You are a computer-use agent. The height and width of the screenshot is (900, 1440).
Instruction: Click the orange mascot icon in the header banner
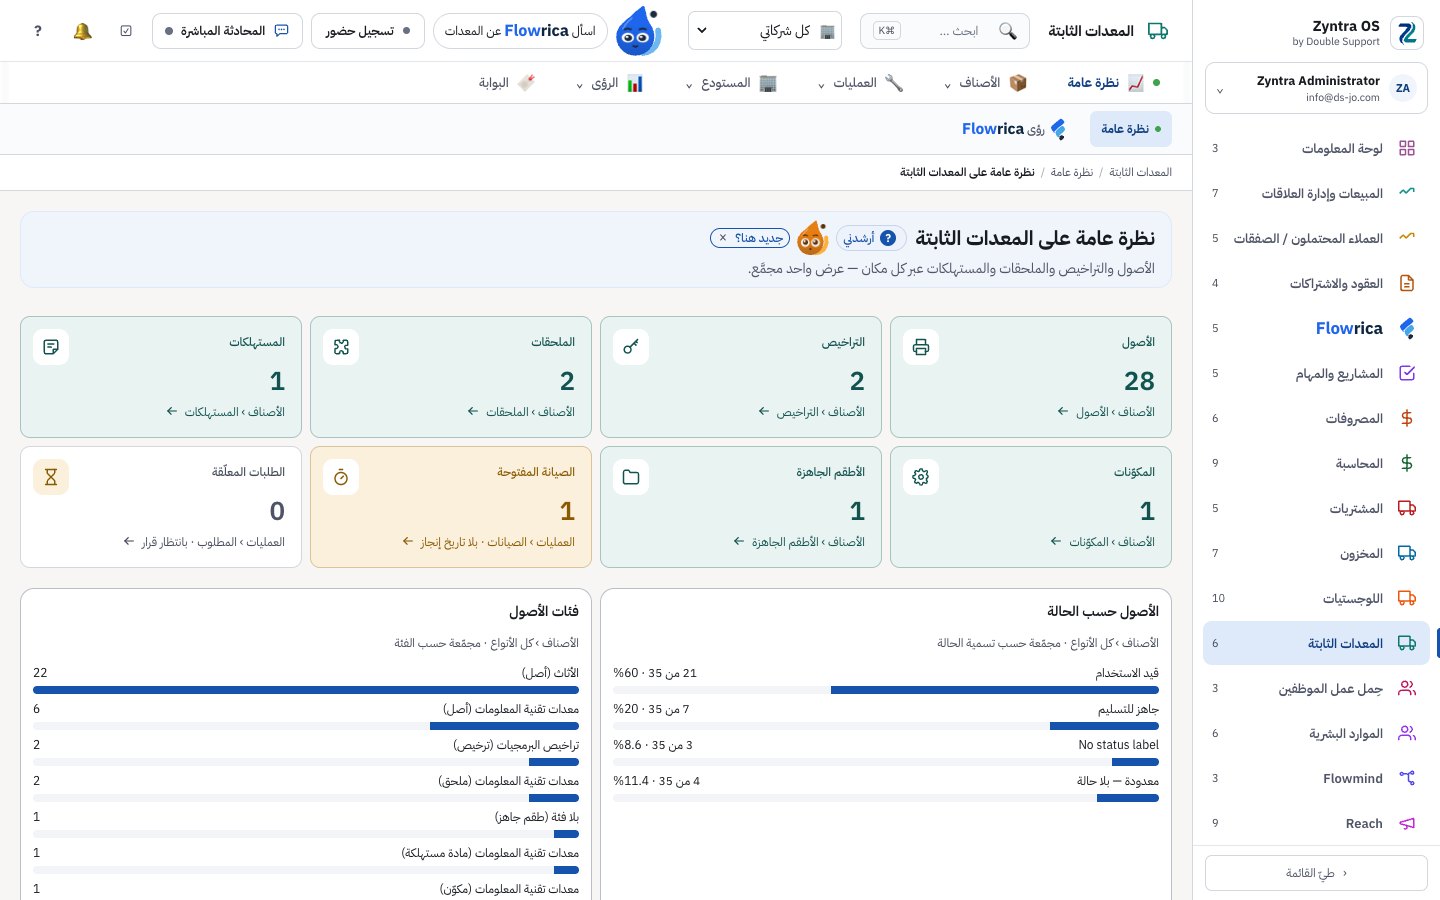pos(813,238)
